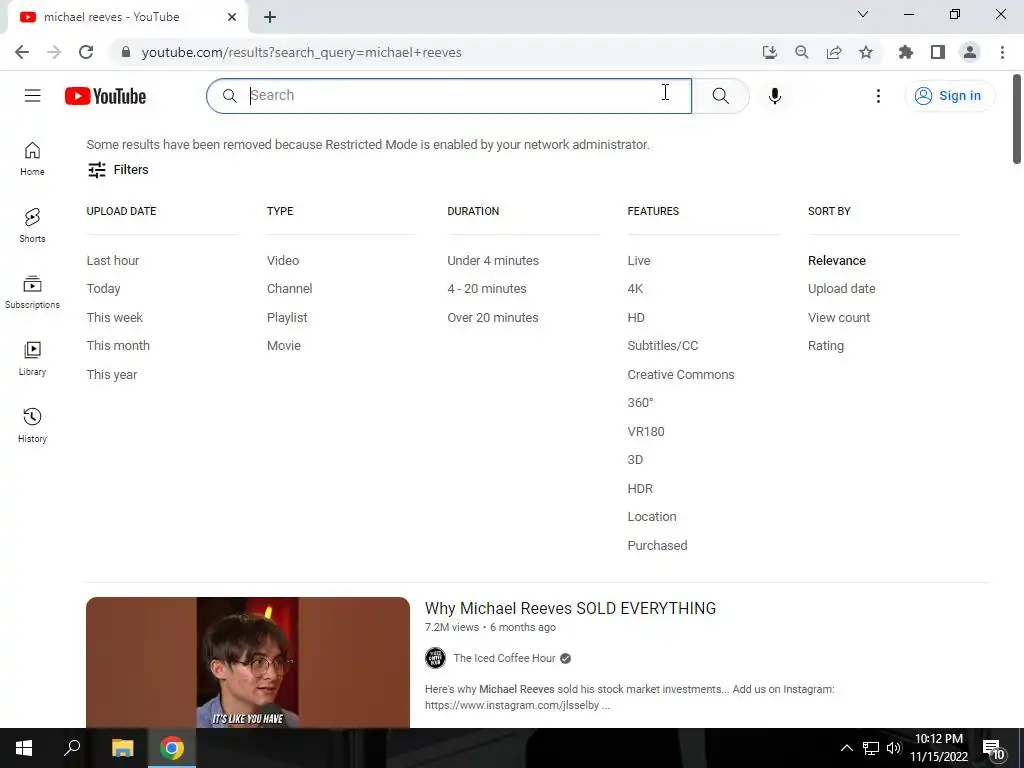The width and height of the screenshot is (1024, 768).
Task: Open the zoom magnifier icon in address bar
Action: pos(802,52)
